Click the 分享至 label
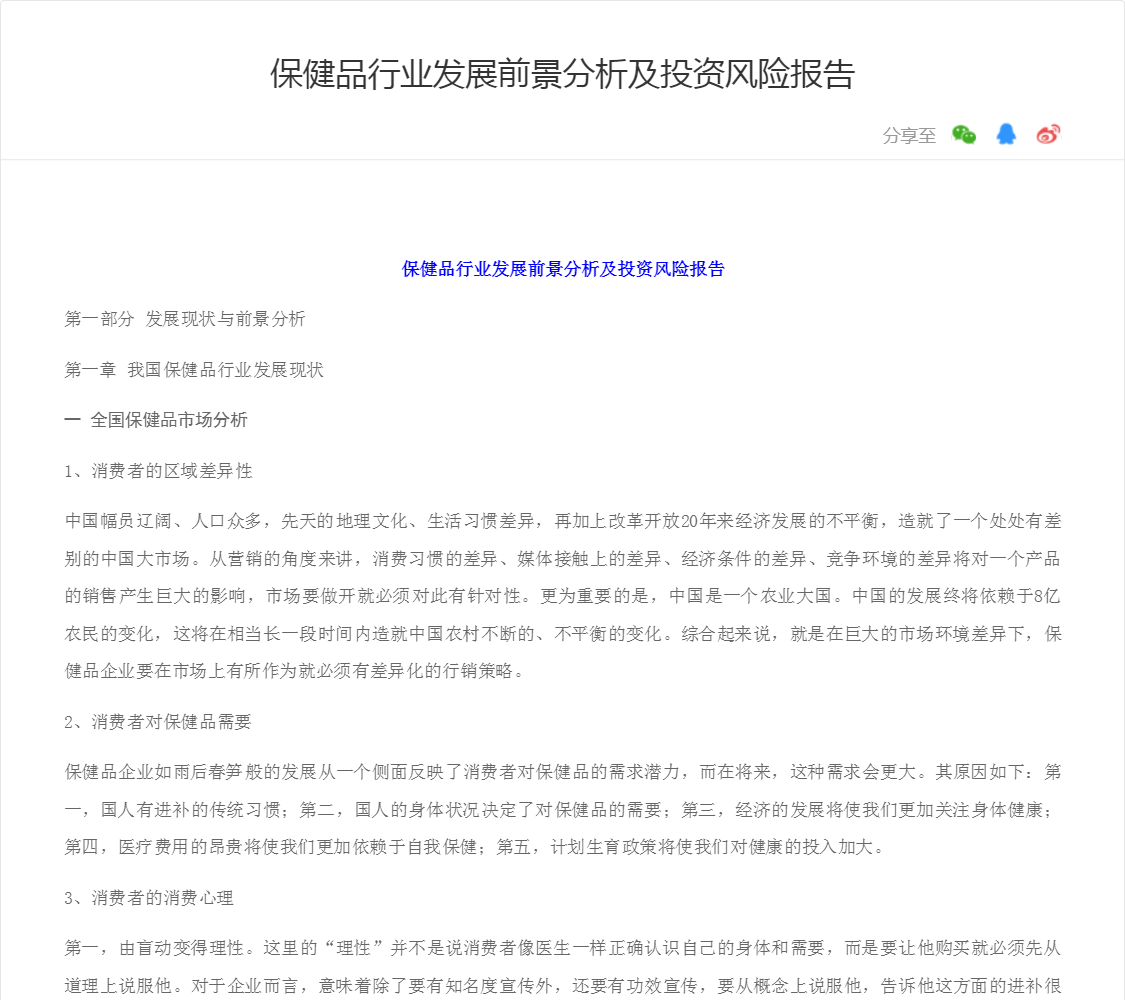 coord(909,136)
